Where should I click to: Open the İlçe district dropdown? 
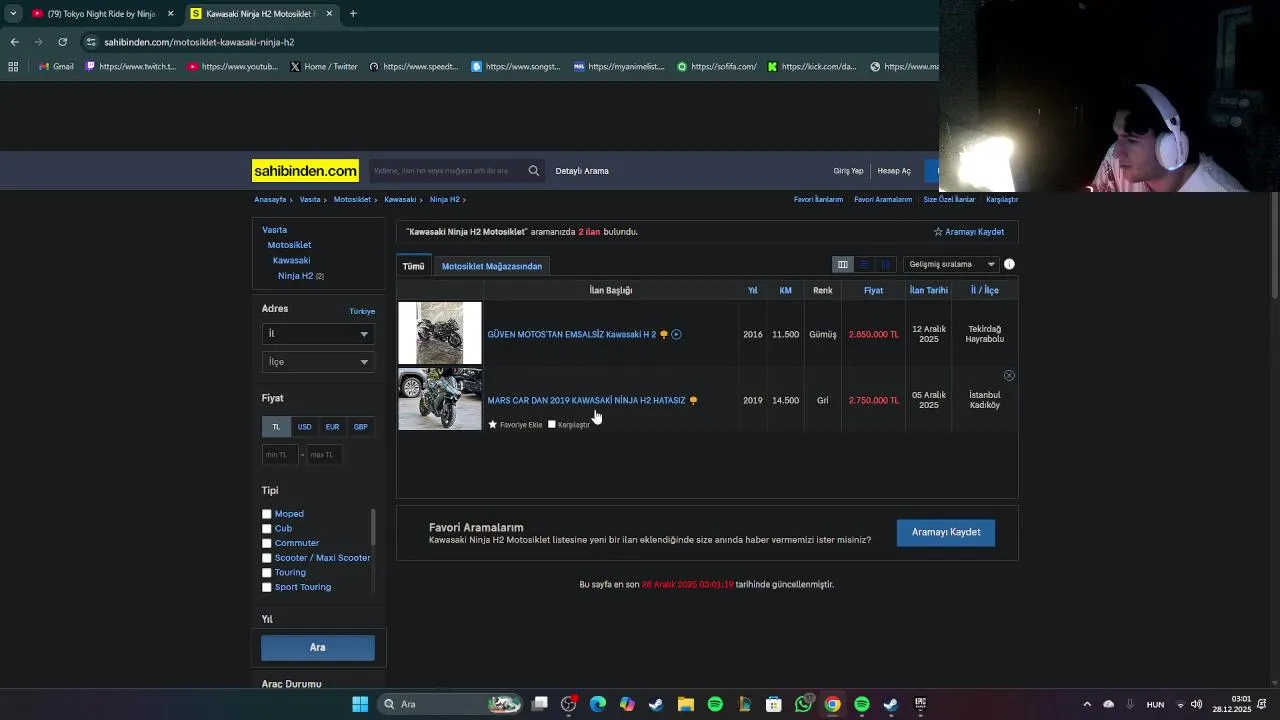(x=318, y=362)
